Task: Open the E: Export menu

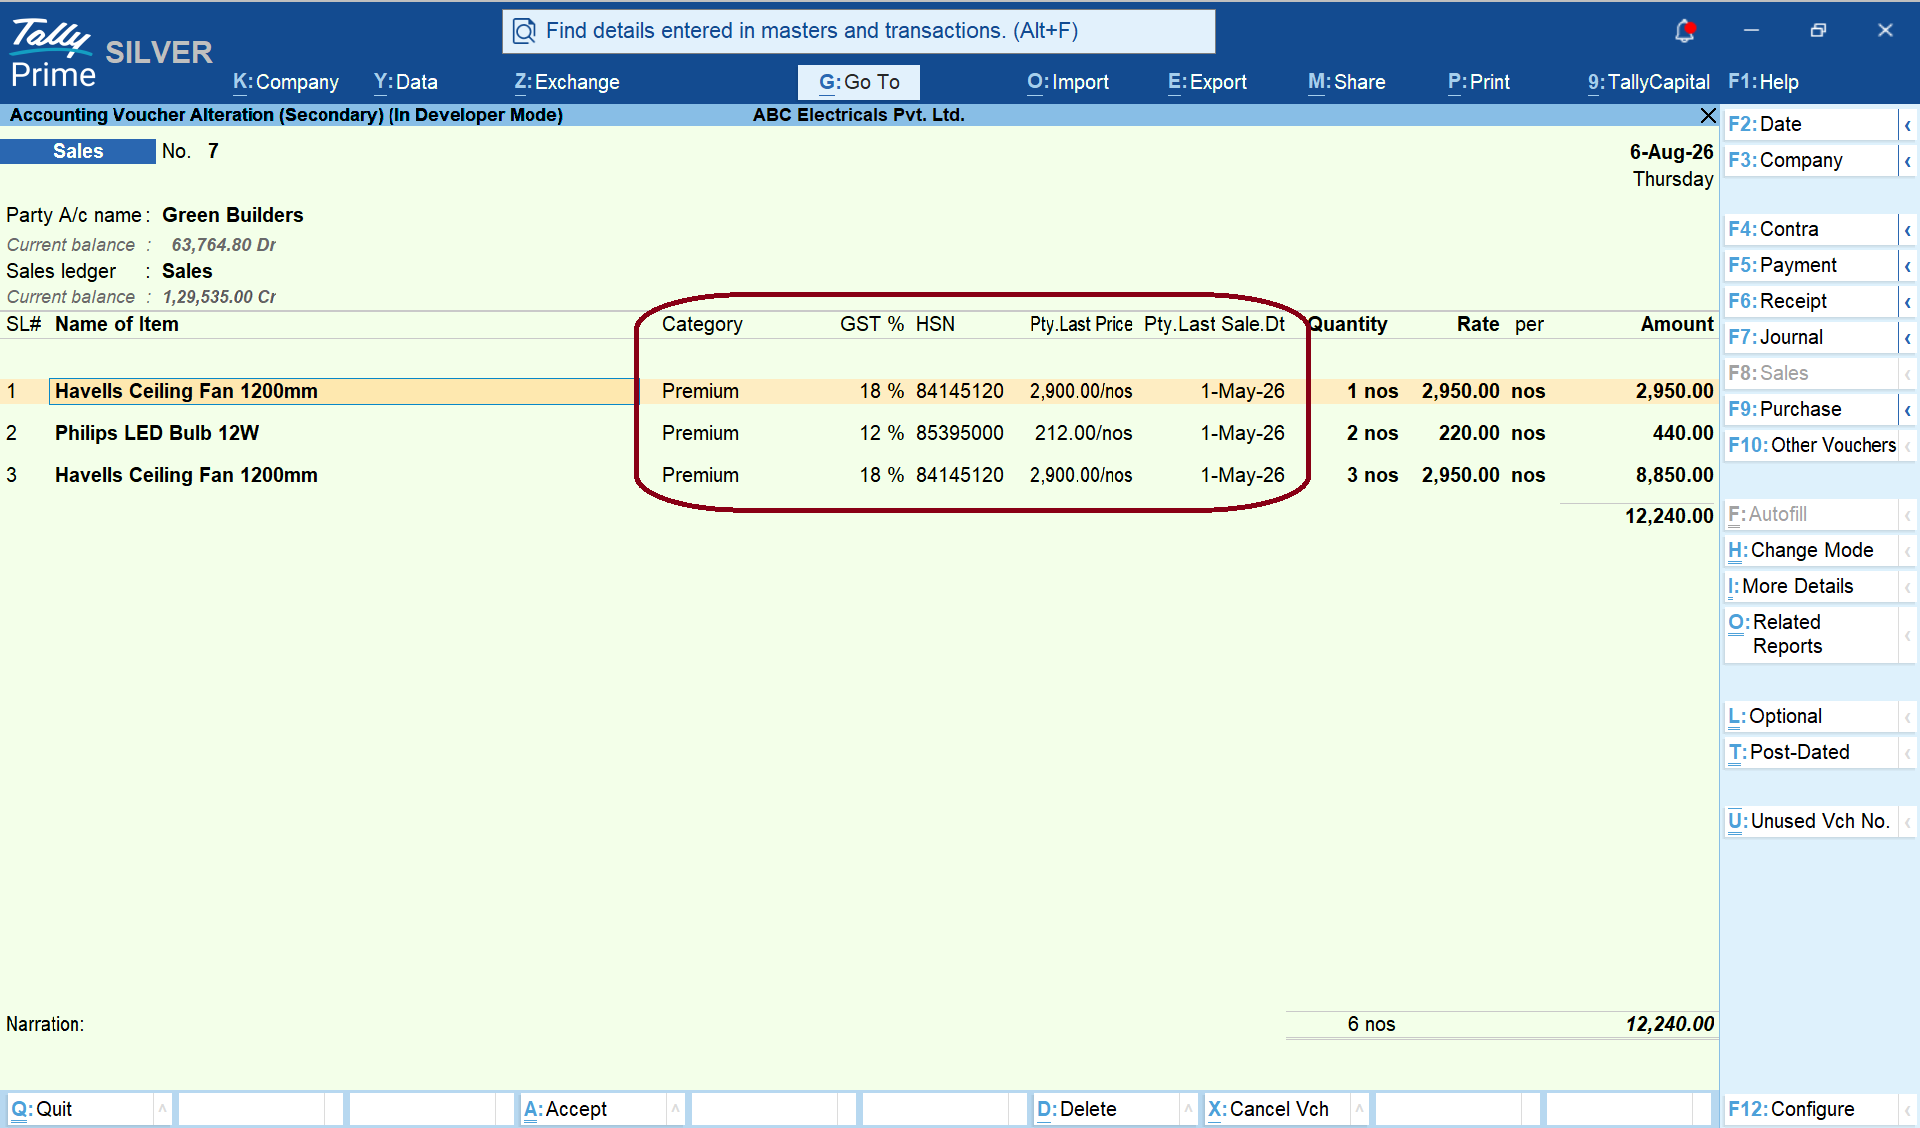Action: (1208, 82)
